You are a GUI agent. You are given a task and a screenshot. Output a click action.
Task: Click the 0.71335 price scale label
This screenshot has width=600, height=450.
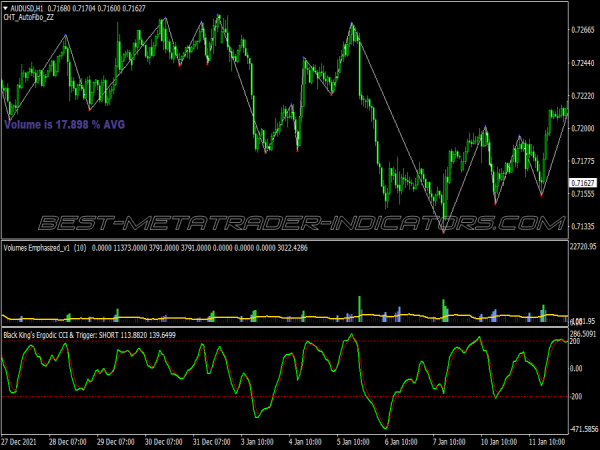583,227
